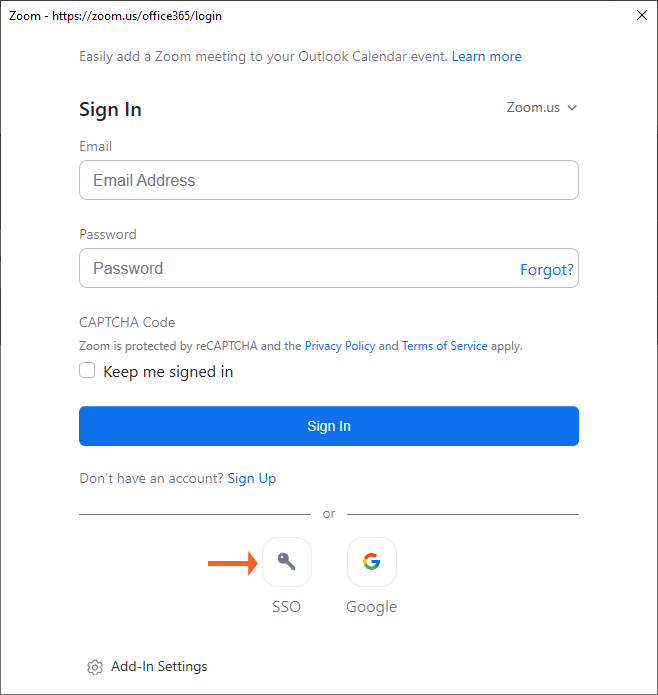Sign in with the Google logo icon

point(371,562)
